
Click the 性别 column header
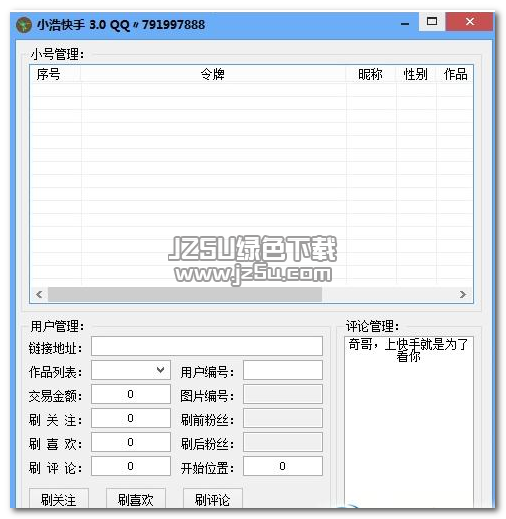point(416,74)
